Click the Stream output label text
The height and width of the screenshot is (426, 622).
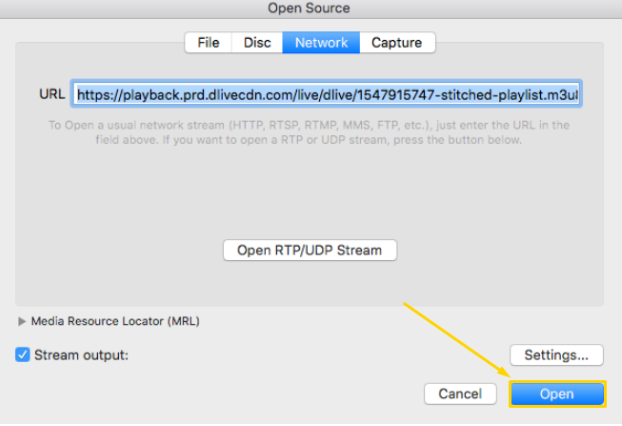[x=81, y=355]
